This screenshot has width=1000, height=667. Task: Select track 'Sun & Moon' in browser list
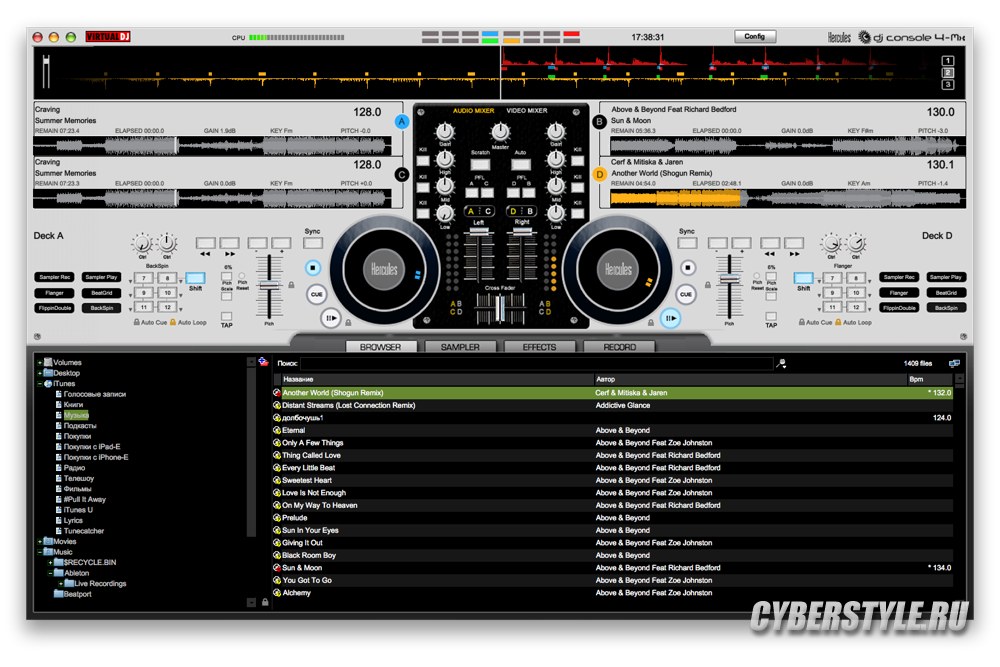(612, 568)
